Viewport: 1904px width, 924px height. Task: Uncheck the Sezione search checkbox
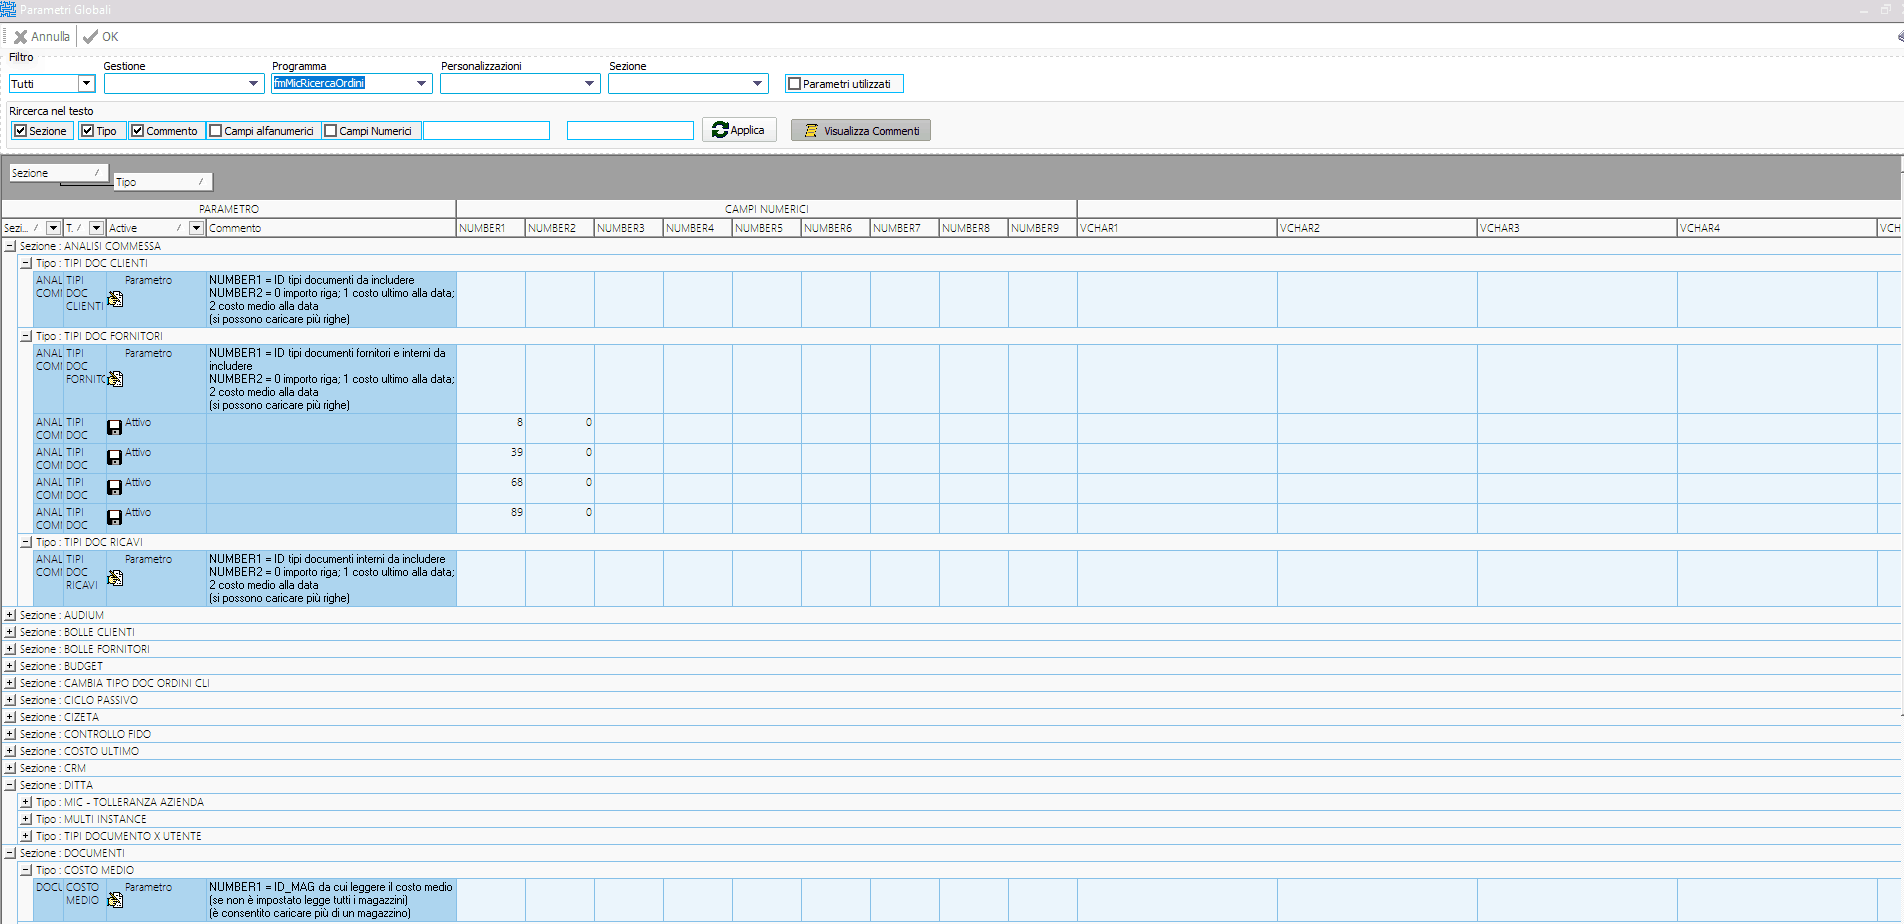(x=20, y=131)
